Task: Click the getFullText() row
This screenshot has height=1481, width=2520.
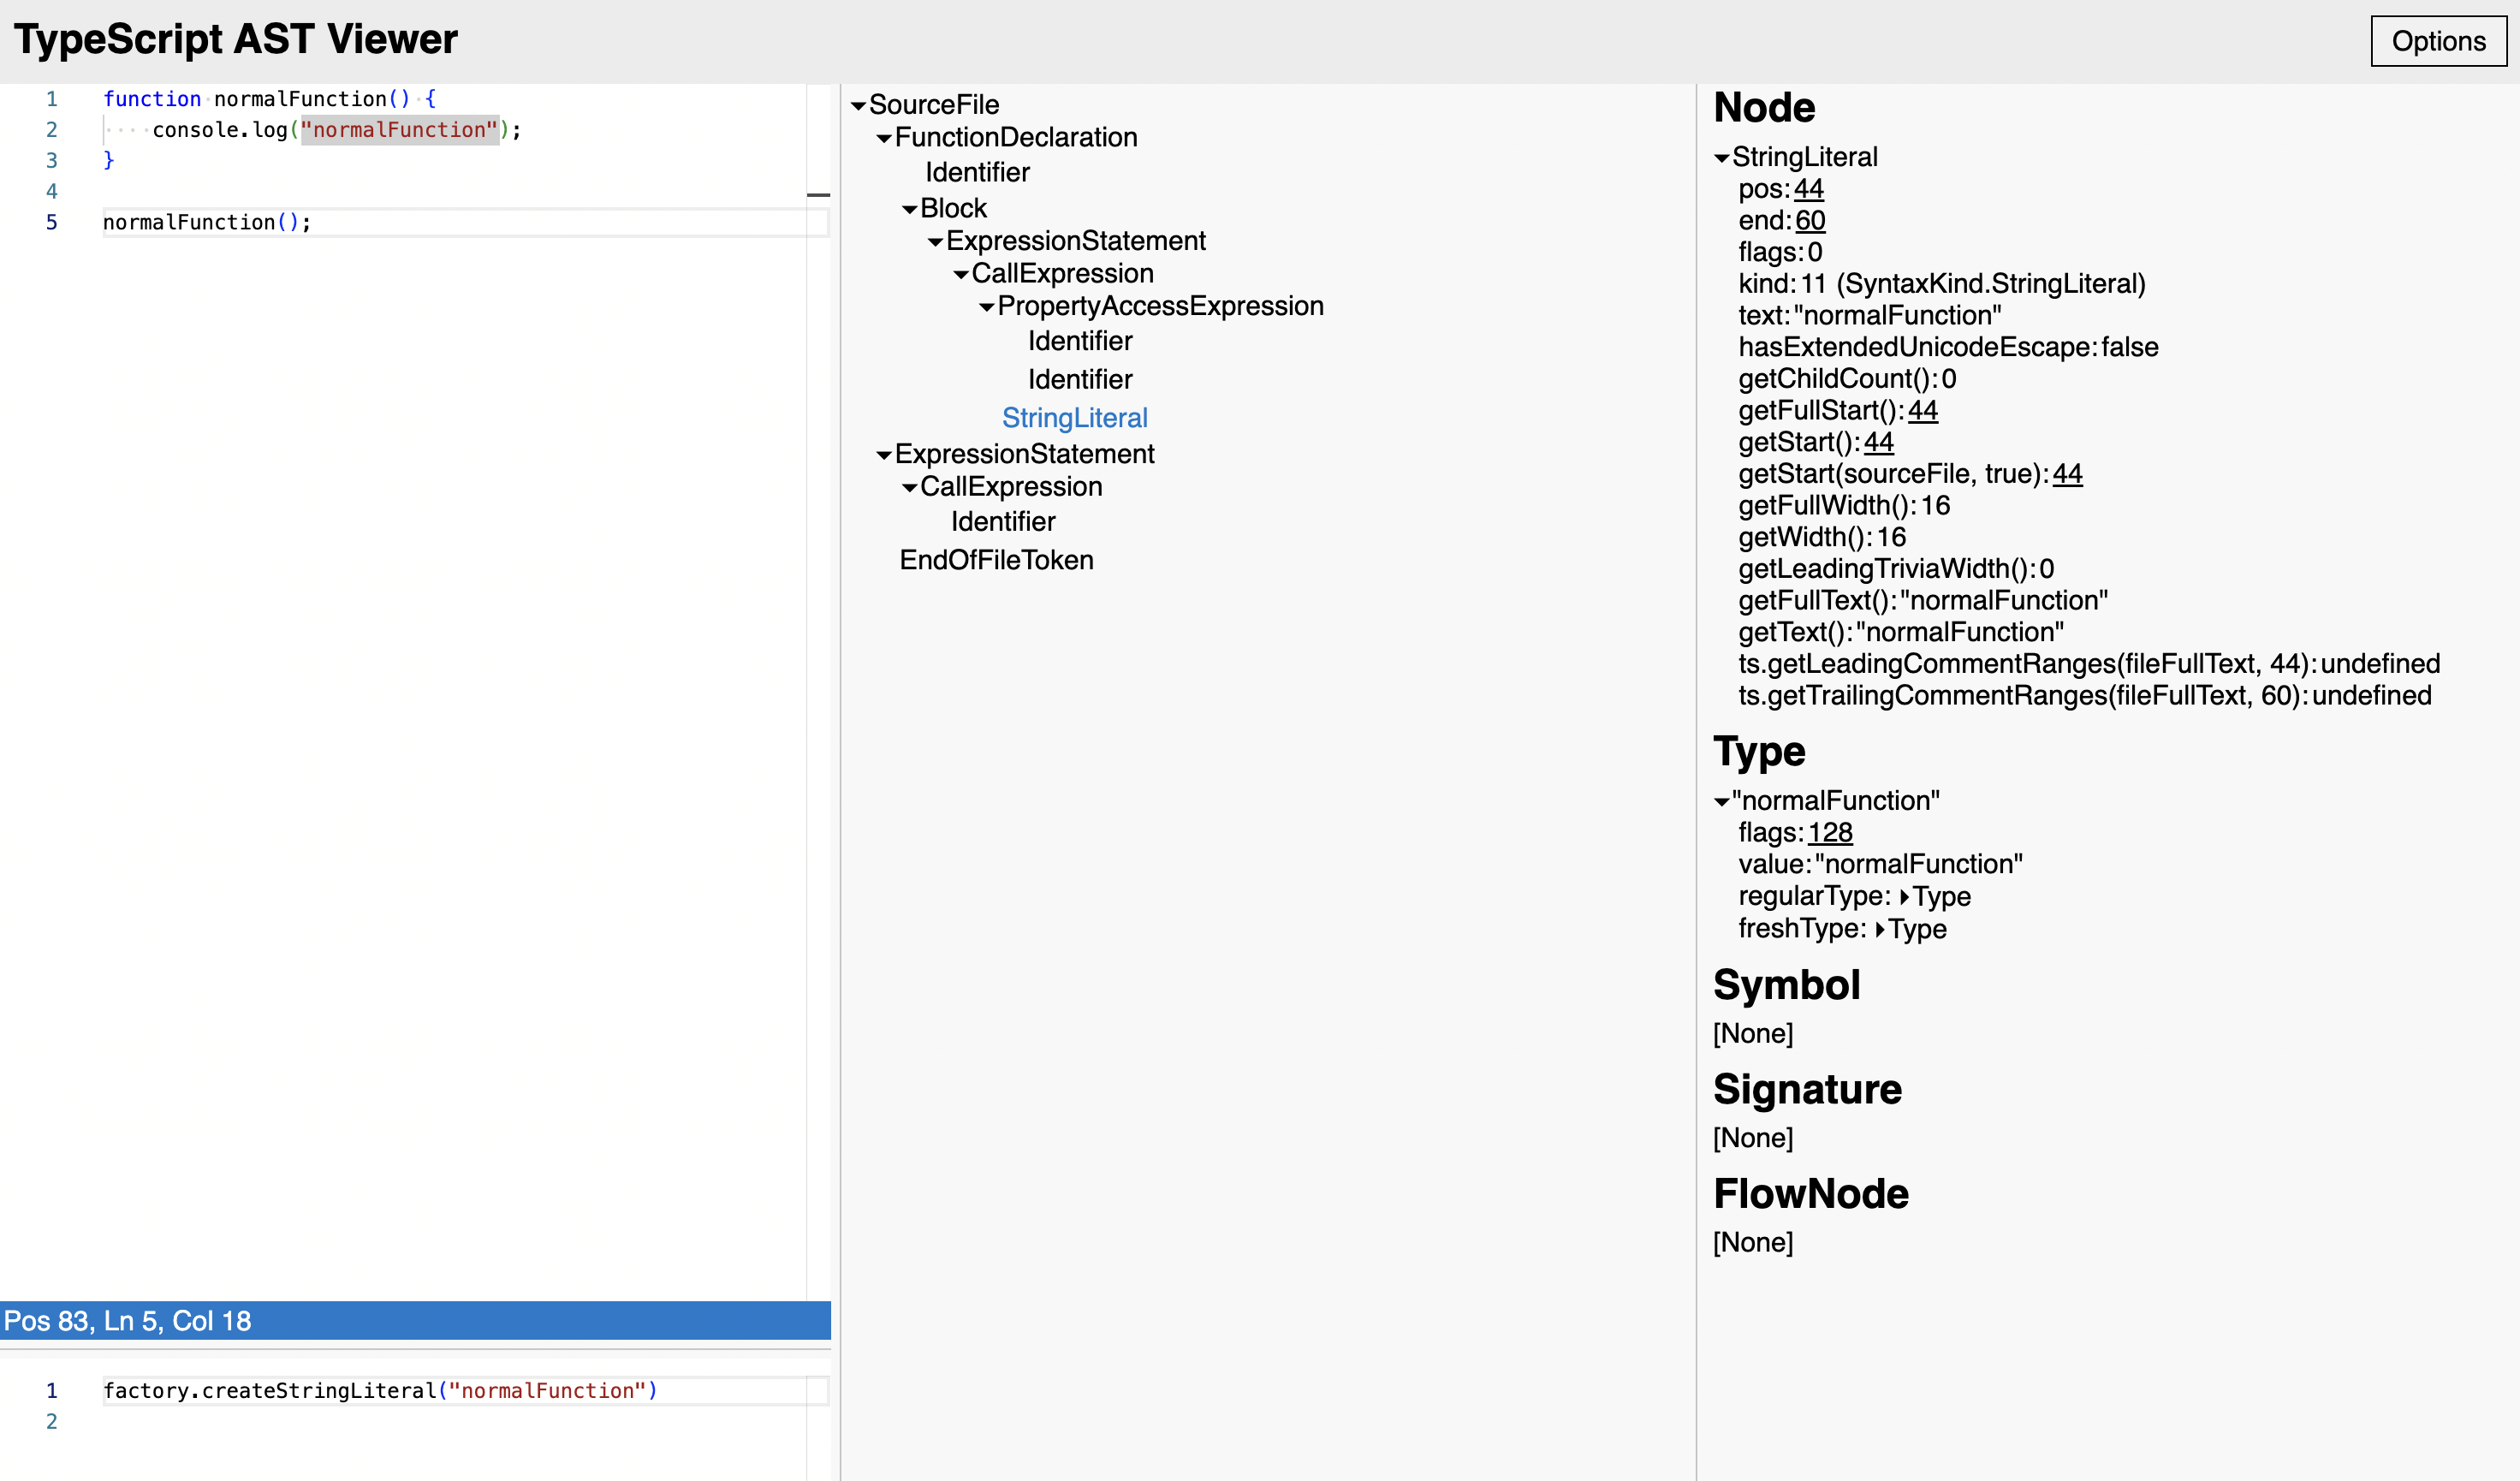Action: pos(1923,601)
